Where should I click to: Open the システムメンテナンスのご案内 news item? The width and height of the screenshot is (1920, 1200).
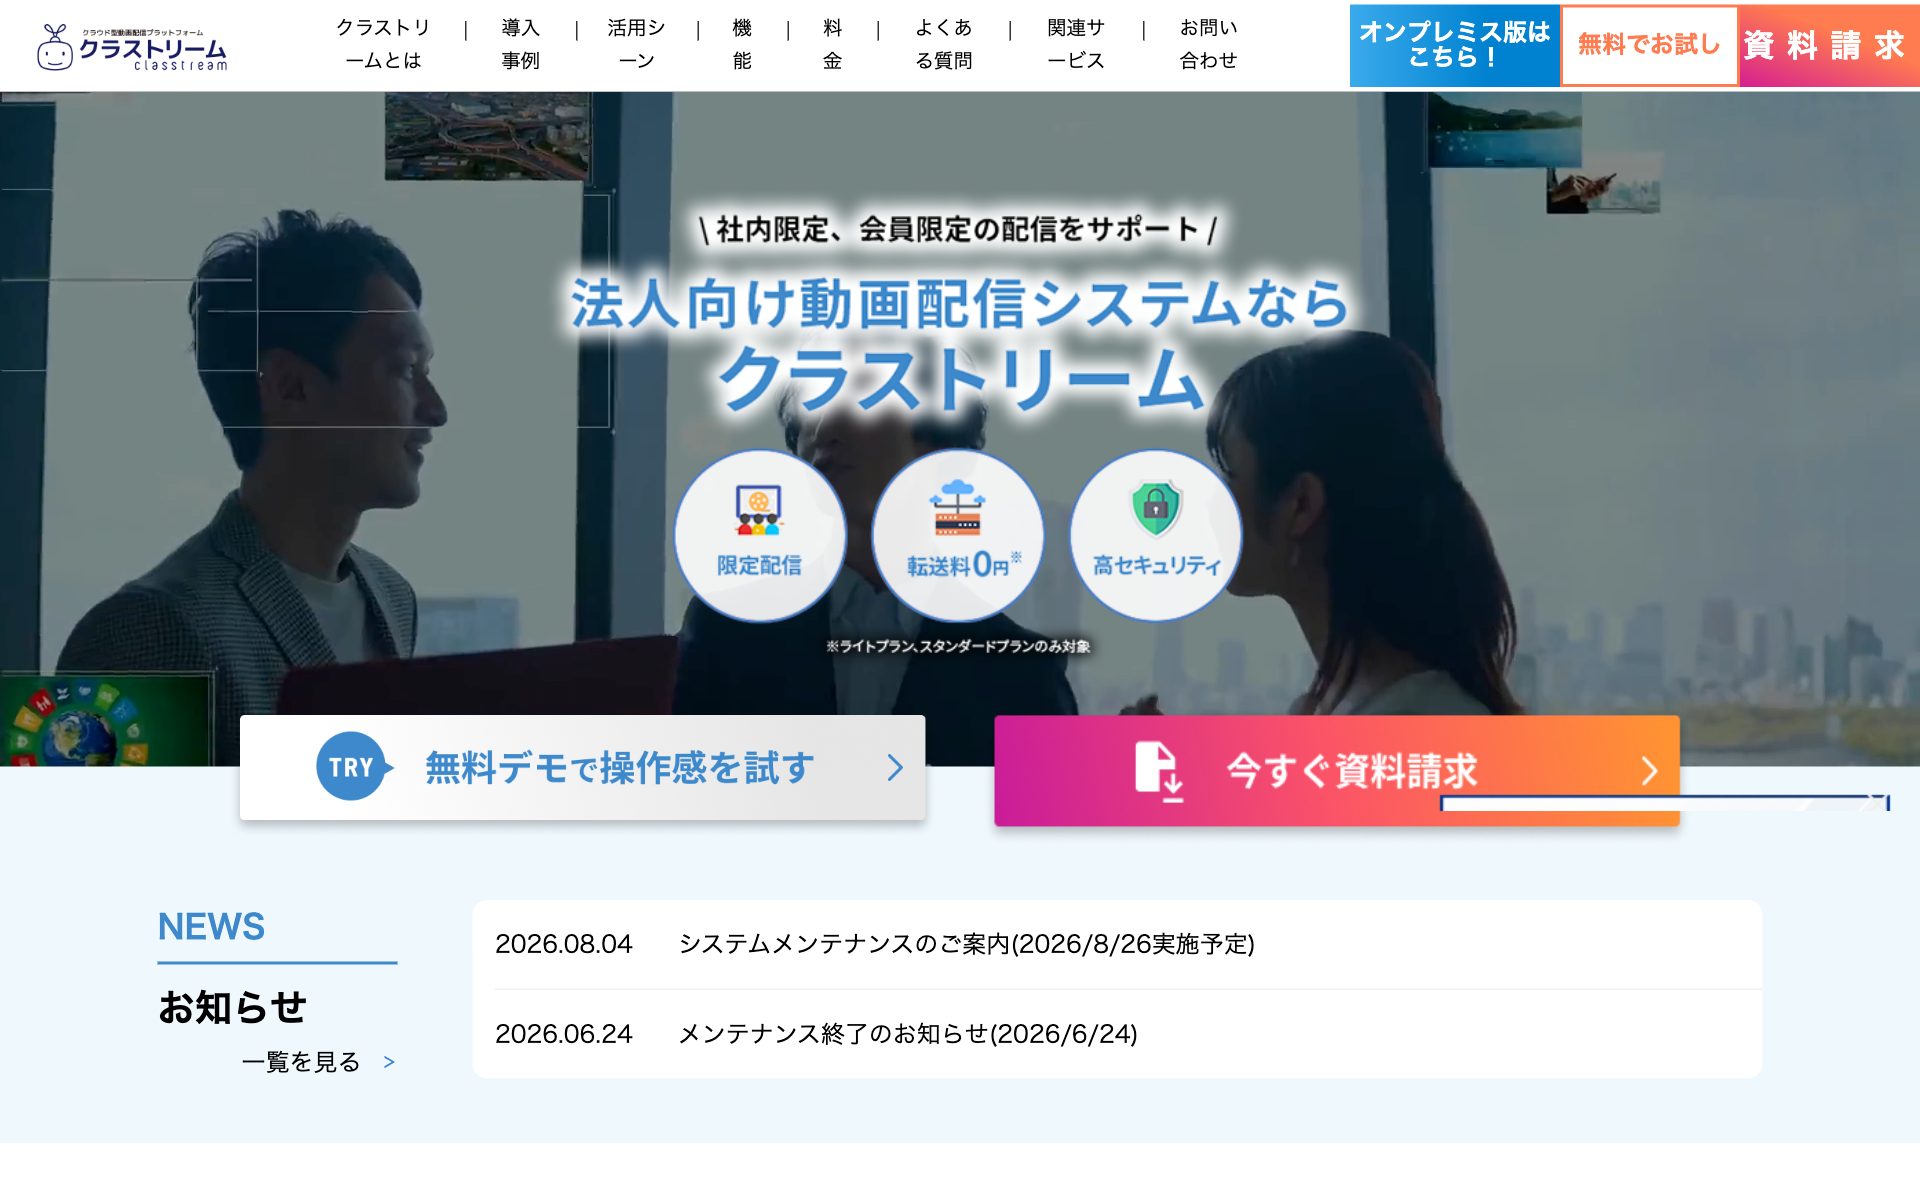[966, 944]
